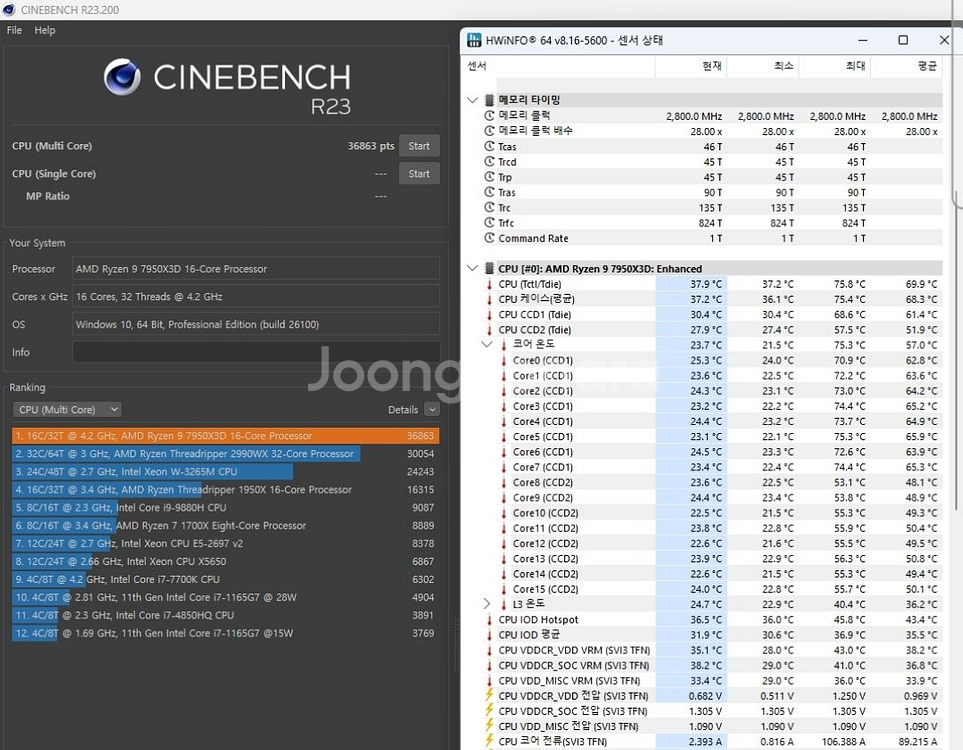Select the Core5 (CCD1) sensor row
This screenshot has width=963, height=750.
point(719,436)
